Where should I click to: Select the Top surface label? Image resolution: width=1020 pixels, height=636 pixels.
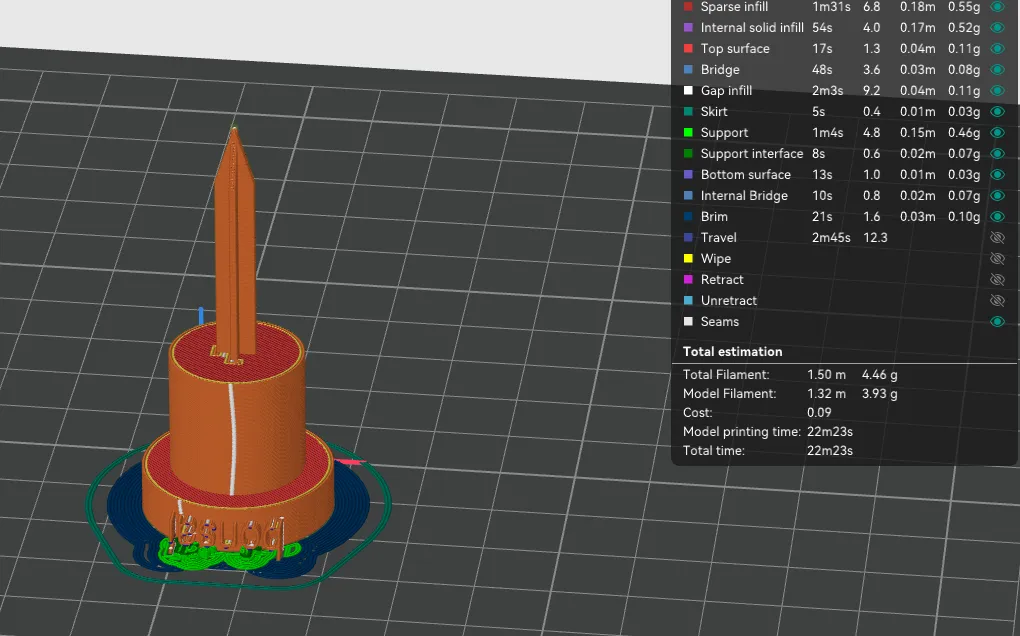735,48
